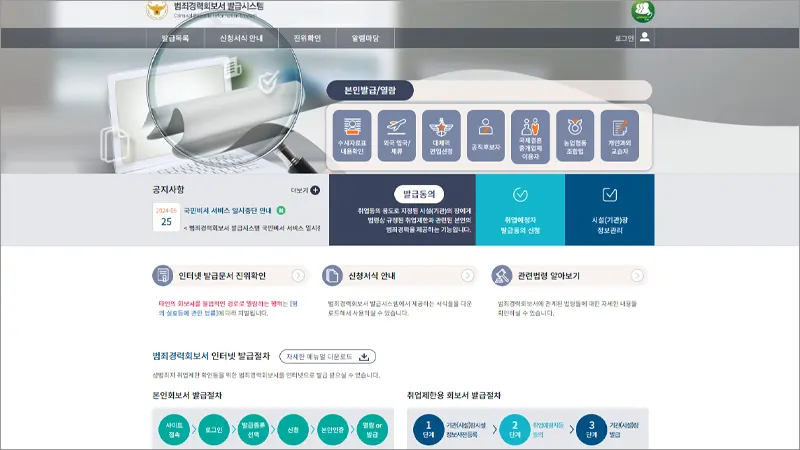800x450 pixels.
Task: Click the police emblem logo in header
Action: 157,10
